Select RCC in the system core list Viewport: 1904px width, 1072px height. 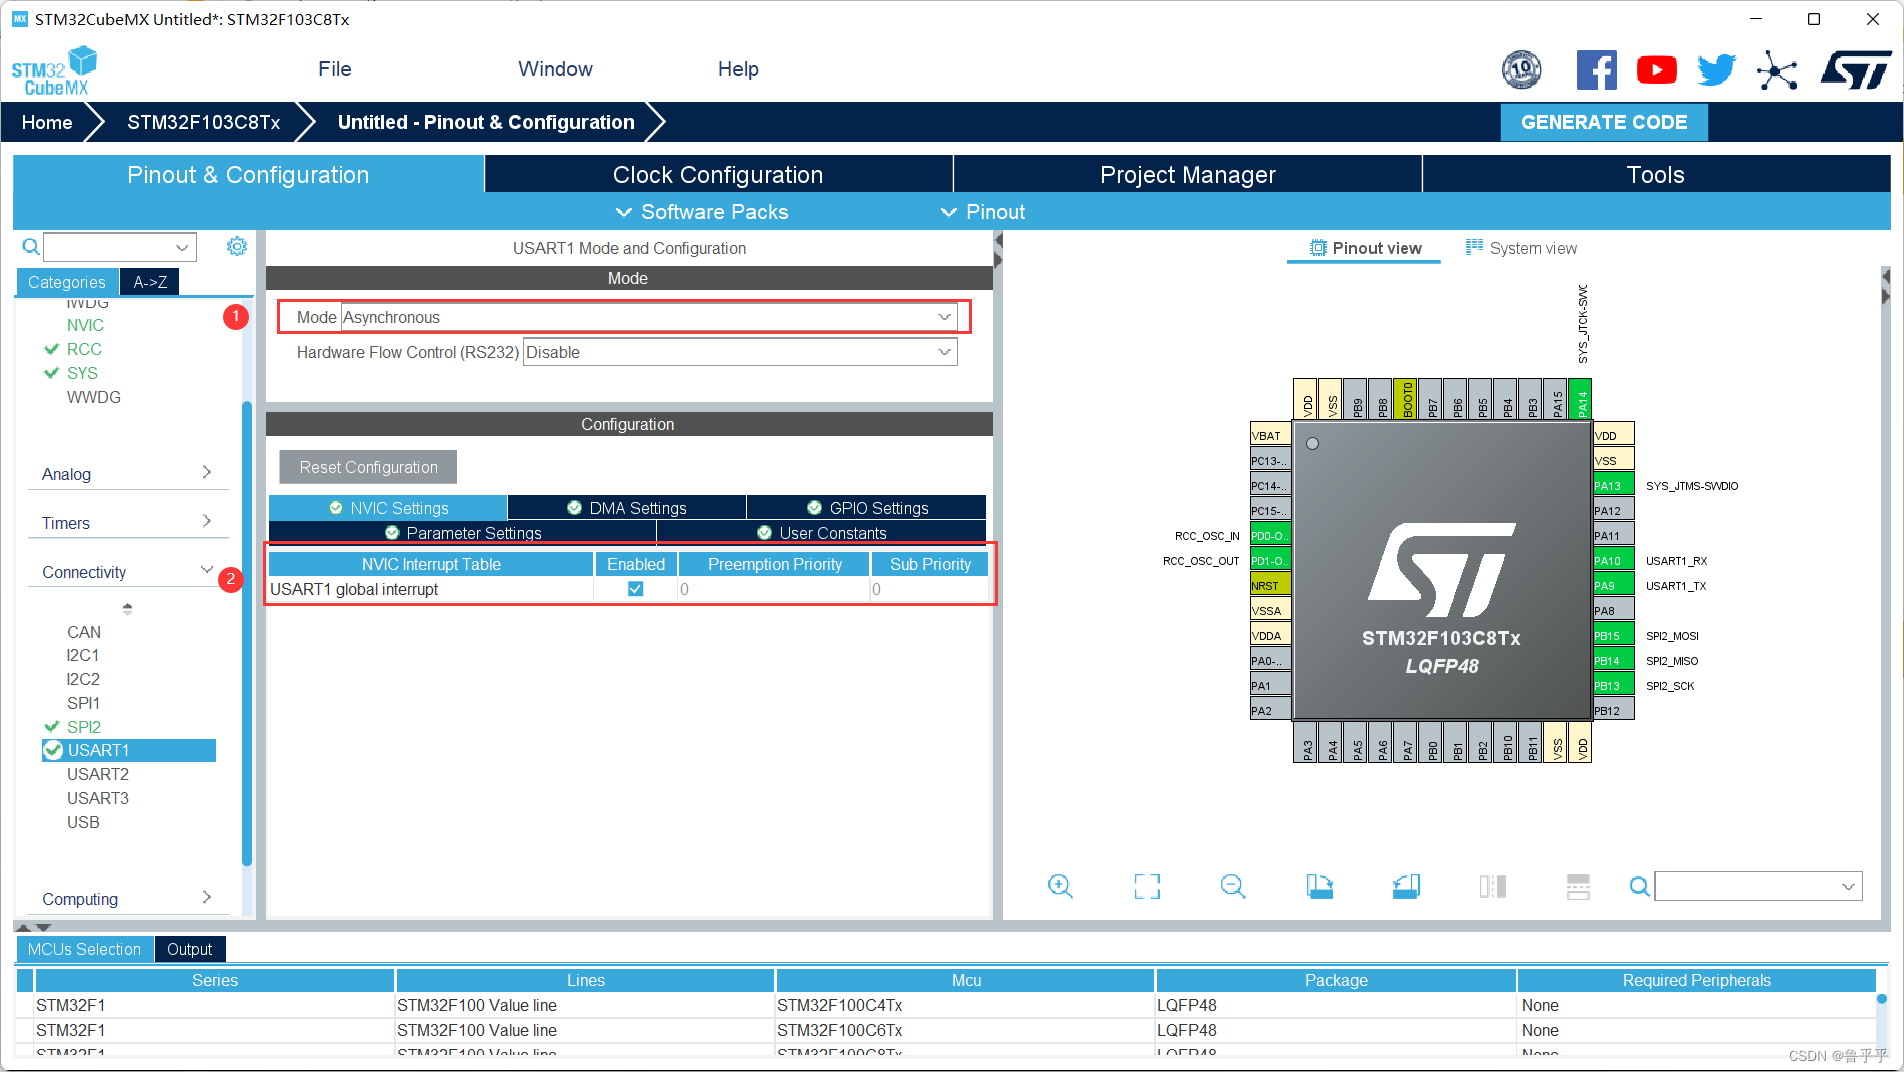pyautogui.click(x=84, y=349)
